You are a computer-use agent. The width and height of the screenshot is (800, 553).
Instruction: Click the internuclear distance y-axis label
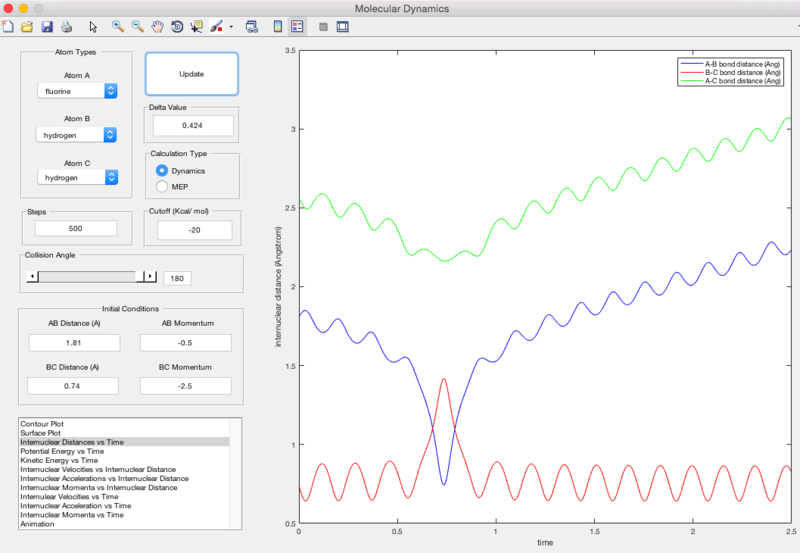(x=278, y=287)
